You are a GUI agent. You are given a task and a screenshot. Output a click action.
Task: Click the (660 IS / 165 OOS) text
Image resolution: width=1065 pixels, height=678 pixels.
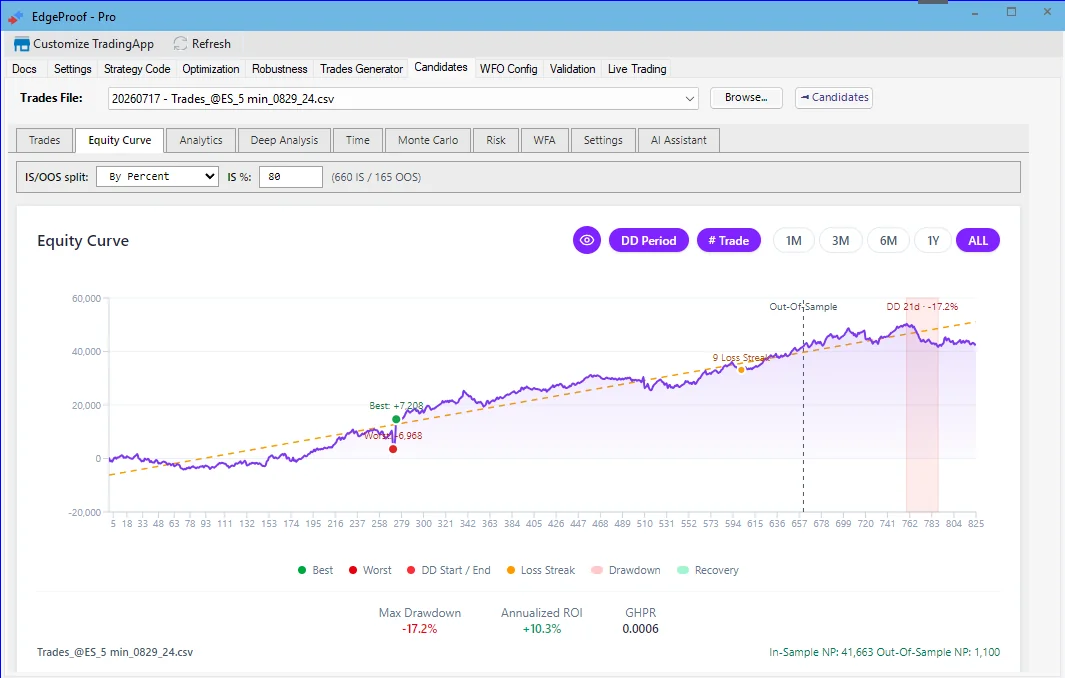coord(376,177)
